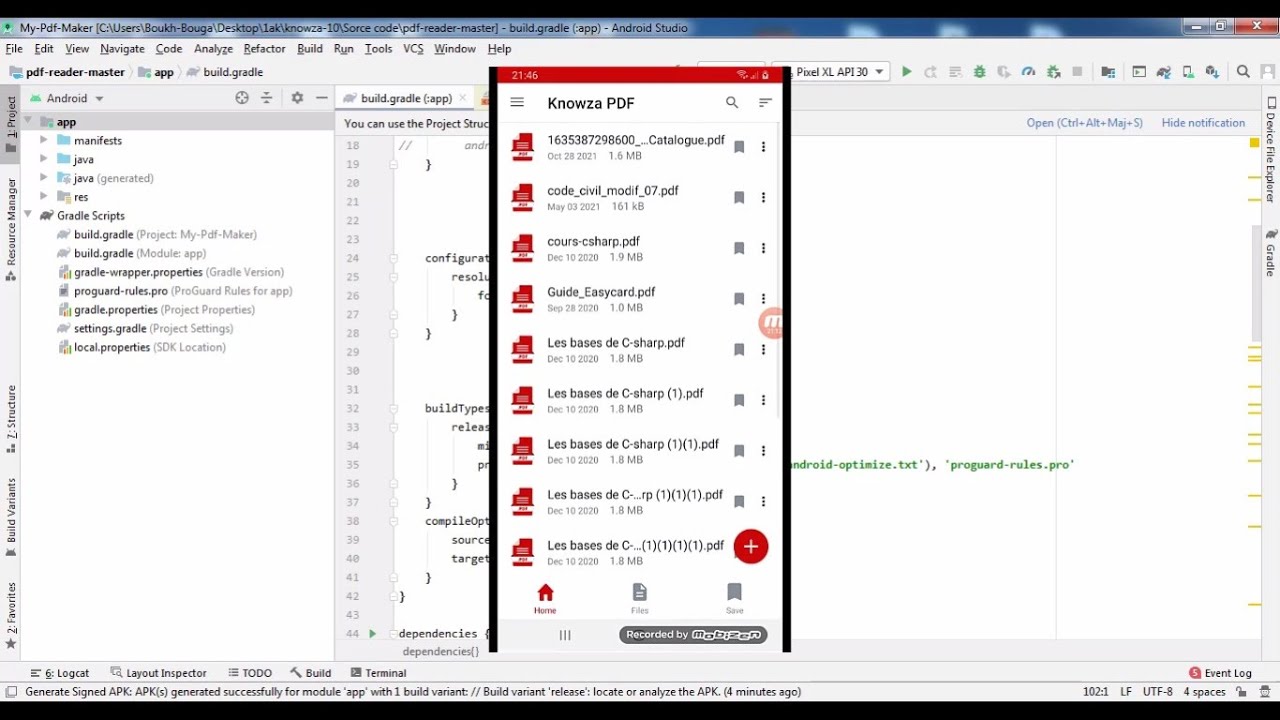Open more options for 1635387298600 Catalogue pdf
Viewport: 1280px width, 720px height.
763,147
